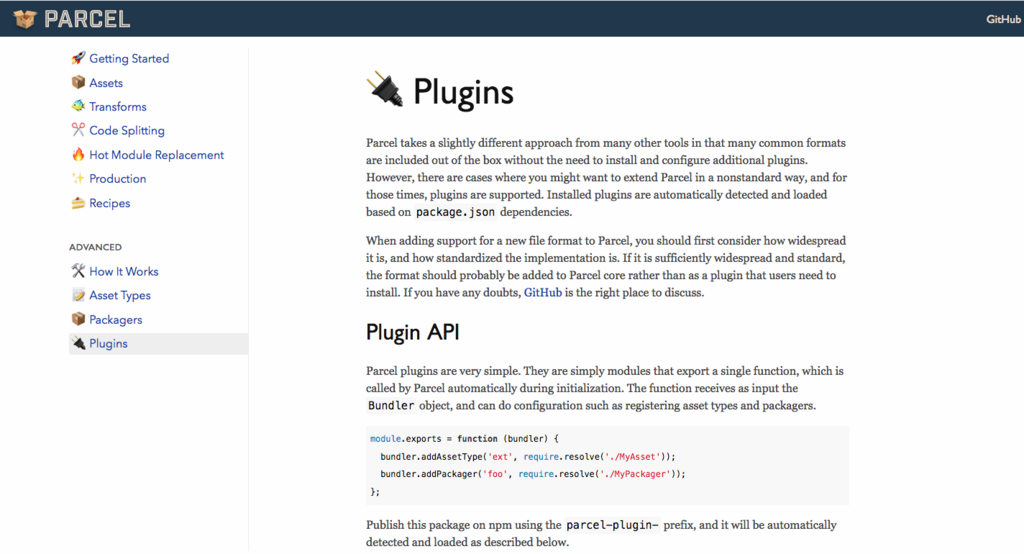Go to the Assets section
The image size is (1024, 554).
[106, 83]
